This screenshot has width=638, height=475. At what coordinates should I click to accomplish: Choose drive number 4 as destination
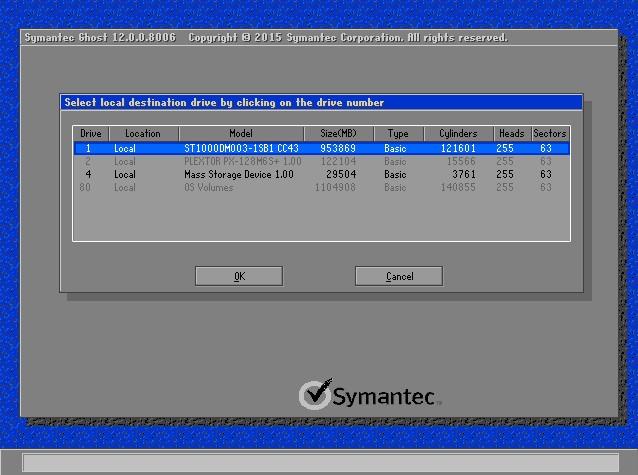88,175
